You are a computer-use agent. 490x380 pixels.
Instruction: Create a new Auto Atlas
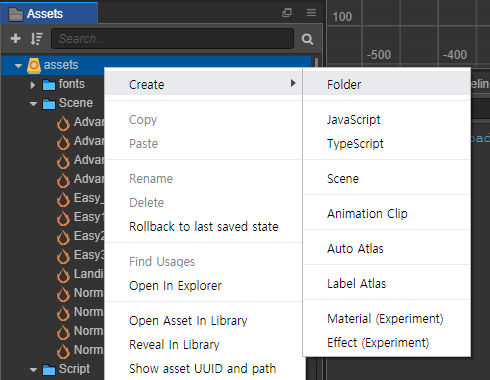click(387, 249)
